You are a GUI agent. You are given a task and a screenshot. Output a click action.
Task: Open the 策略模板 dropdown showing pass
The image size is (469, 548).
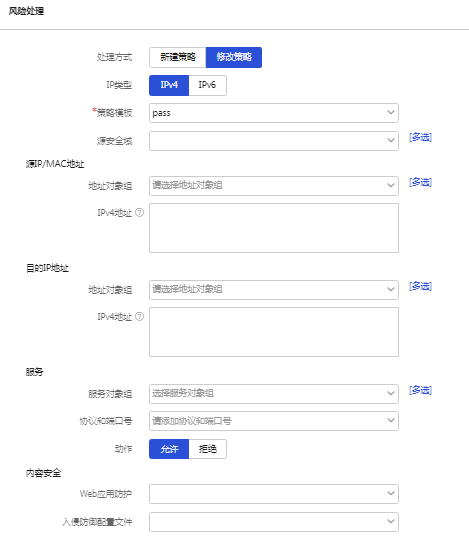click(274, 113)
